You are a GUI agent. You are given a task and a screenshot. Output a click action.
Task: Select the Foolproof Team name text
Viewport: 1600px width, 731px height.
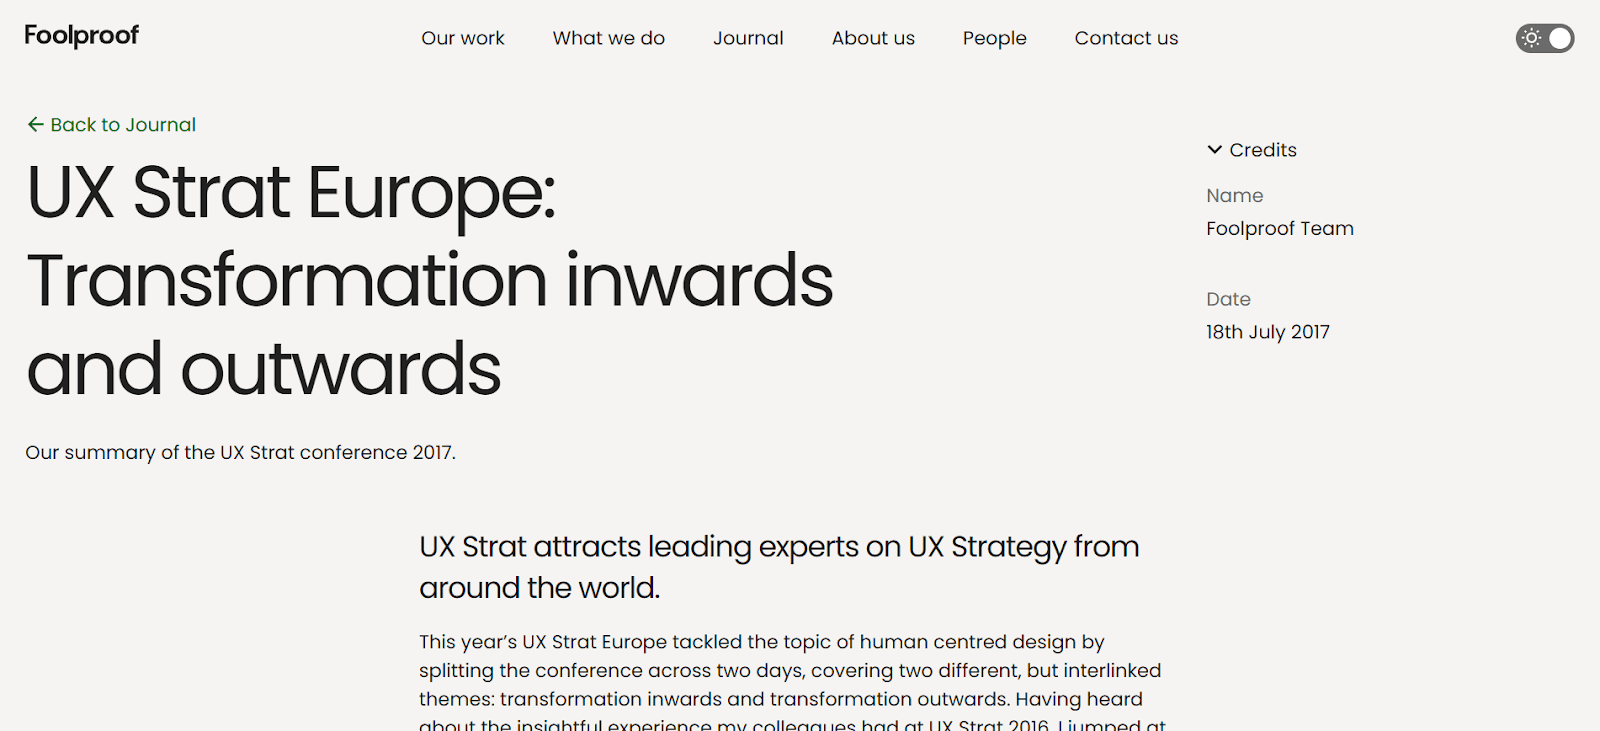click(1280, 229)
